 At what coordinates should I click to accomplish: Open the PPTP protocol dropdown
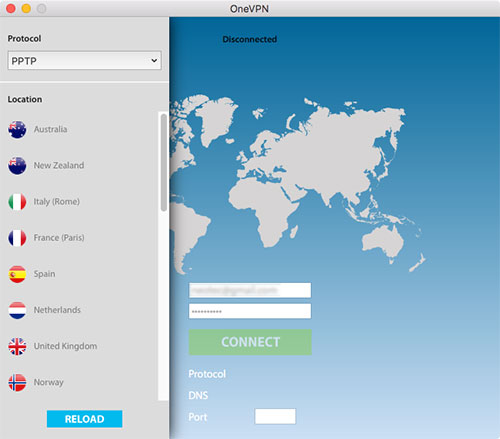point(85,60)
